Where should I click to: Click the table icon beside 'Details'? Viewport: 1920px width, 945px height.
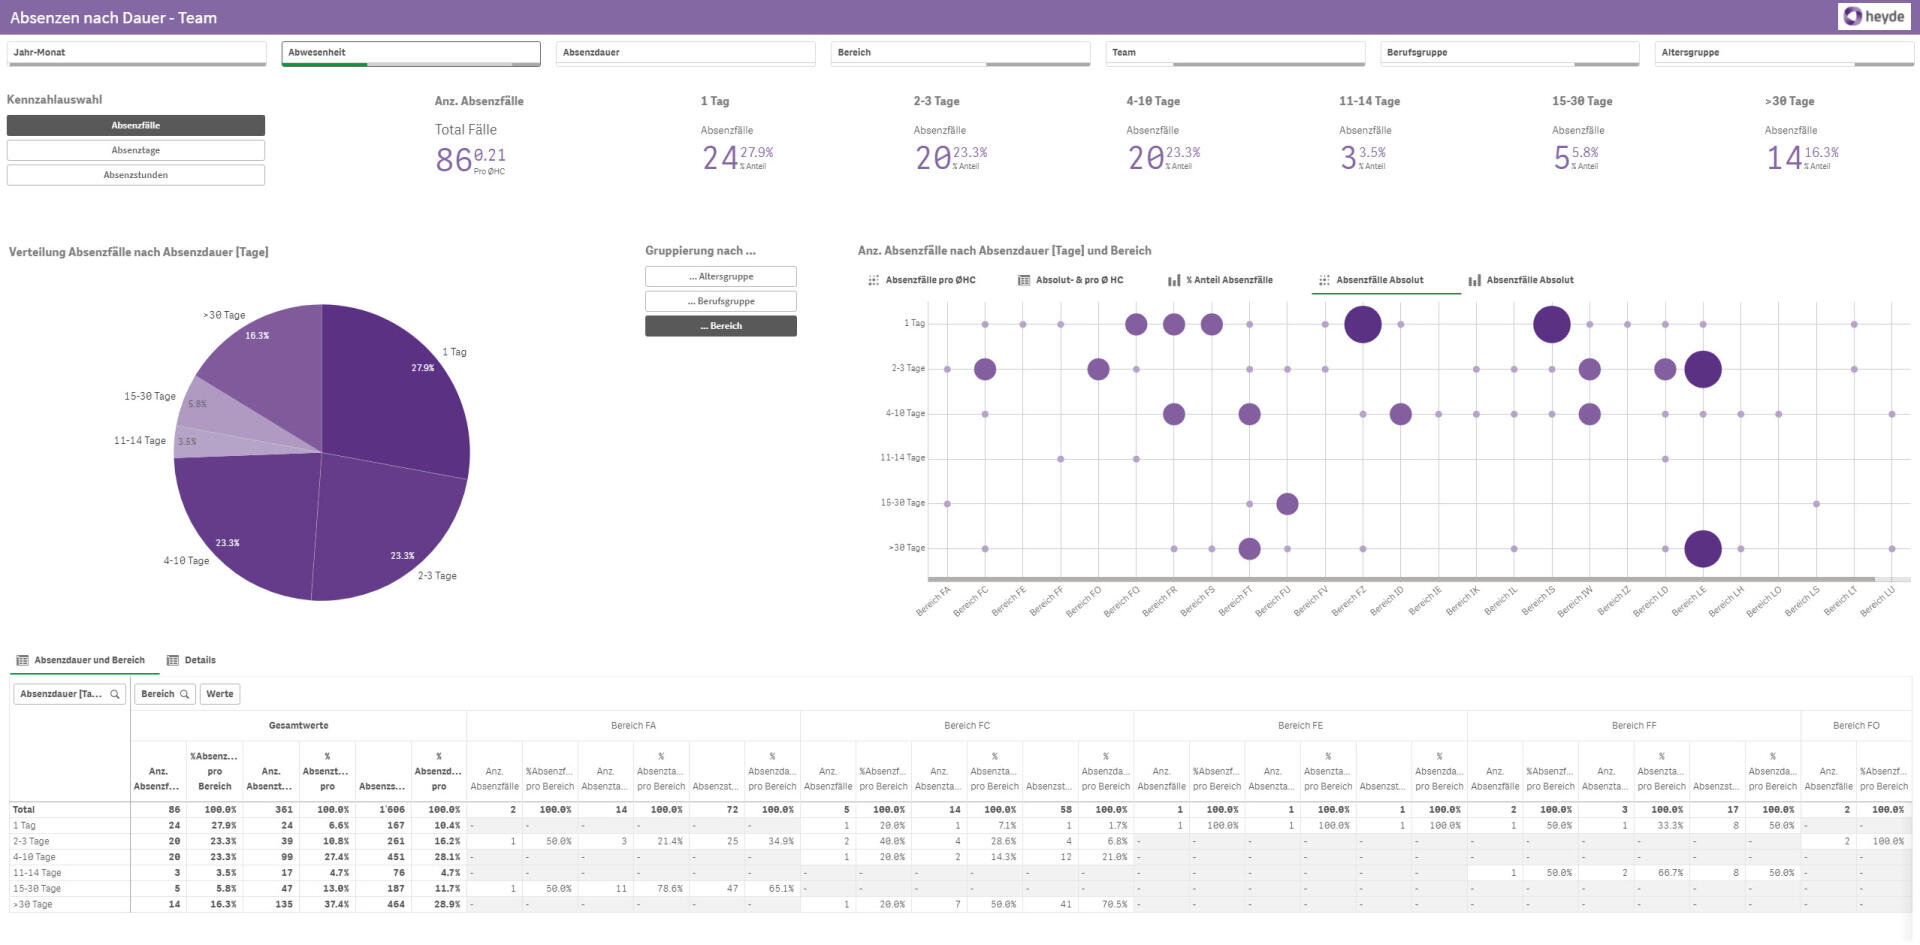tap(172, 660)
